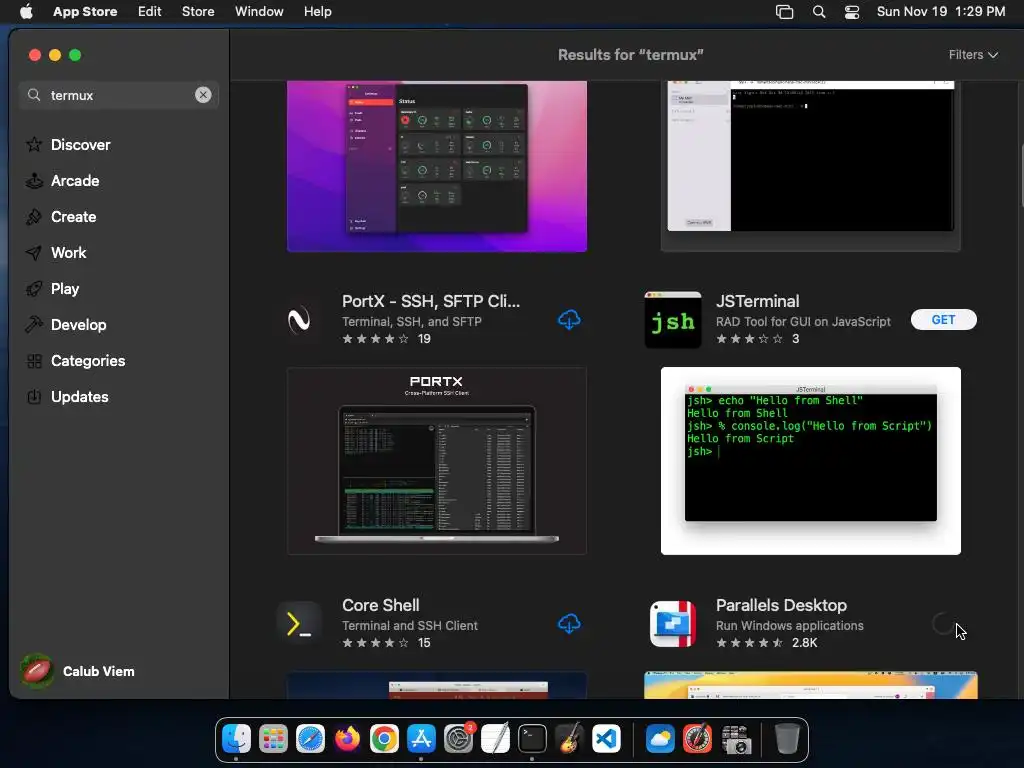Open the Store menu
The image size is (1024, 768).
[x=198, y=11]
